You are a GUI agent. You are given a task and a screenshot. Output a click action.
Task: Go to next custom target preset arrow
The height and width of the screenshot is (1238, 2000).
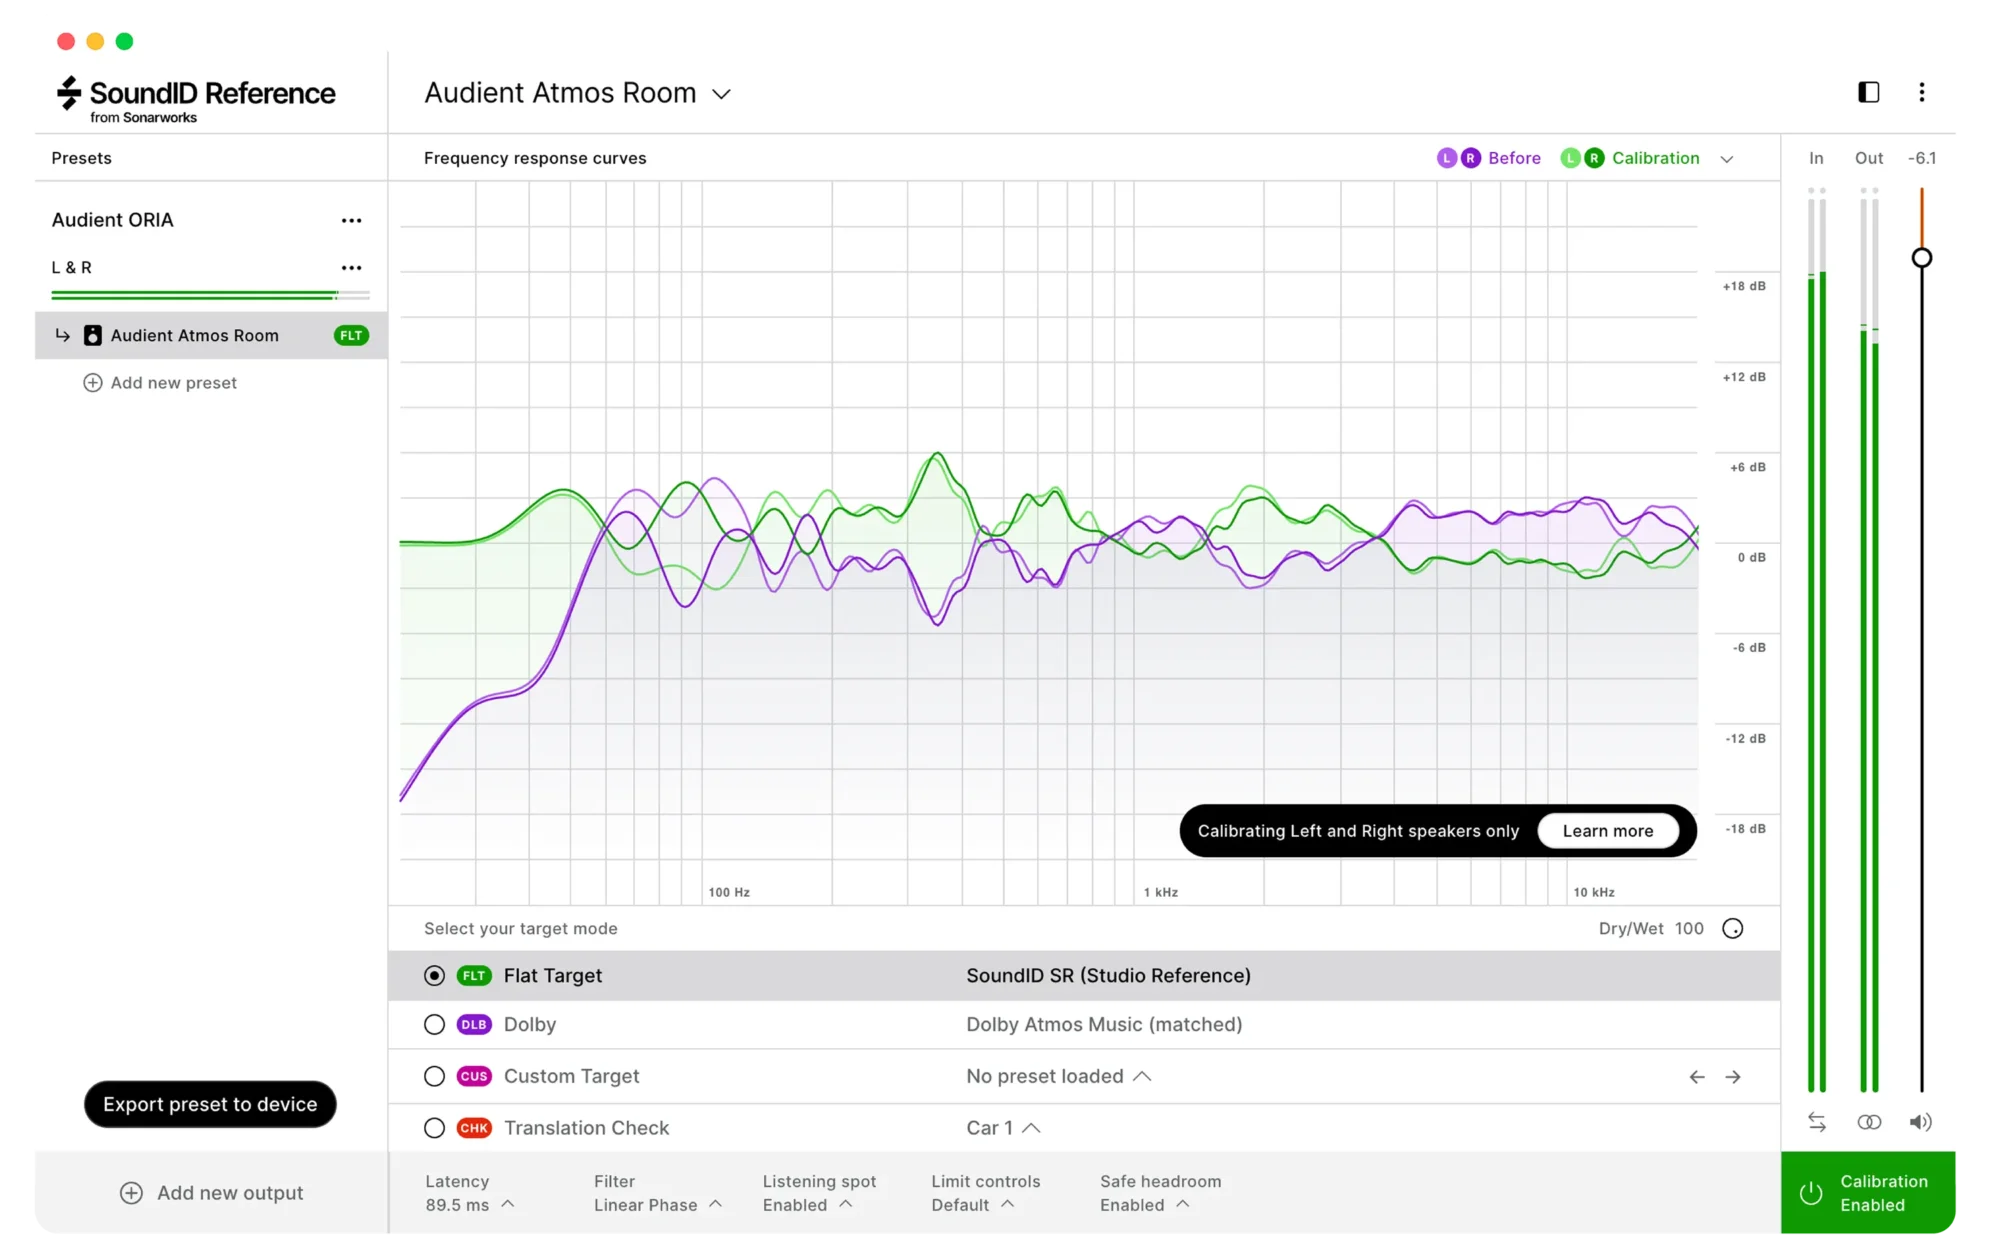pyautogui.click(x=1733, y=1077)
